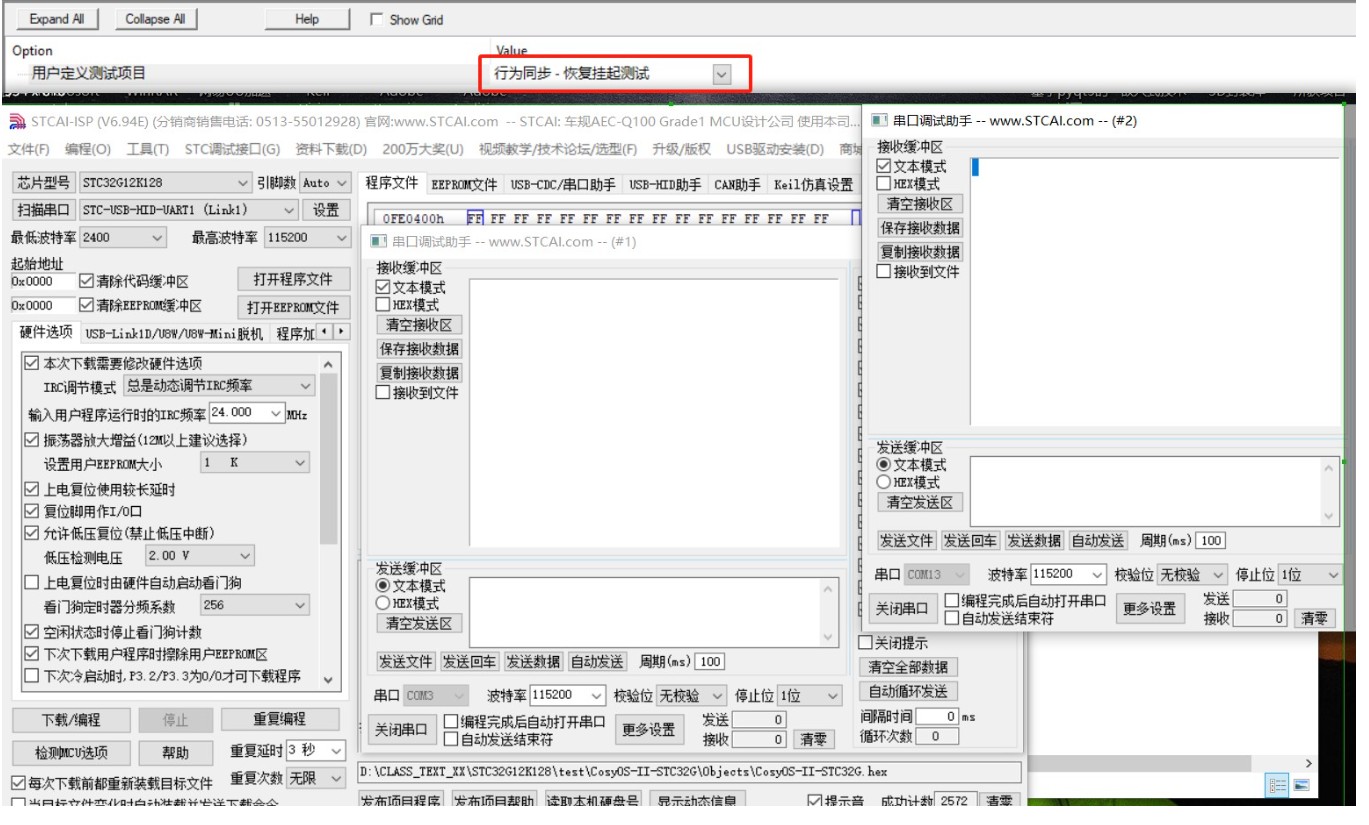Click 清空接收区 in window #2
The image size is (1369, 825).
click(x=920, y=203)
